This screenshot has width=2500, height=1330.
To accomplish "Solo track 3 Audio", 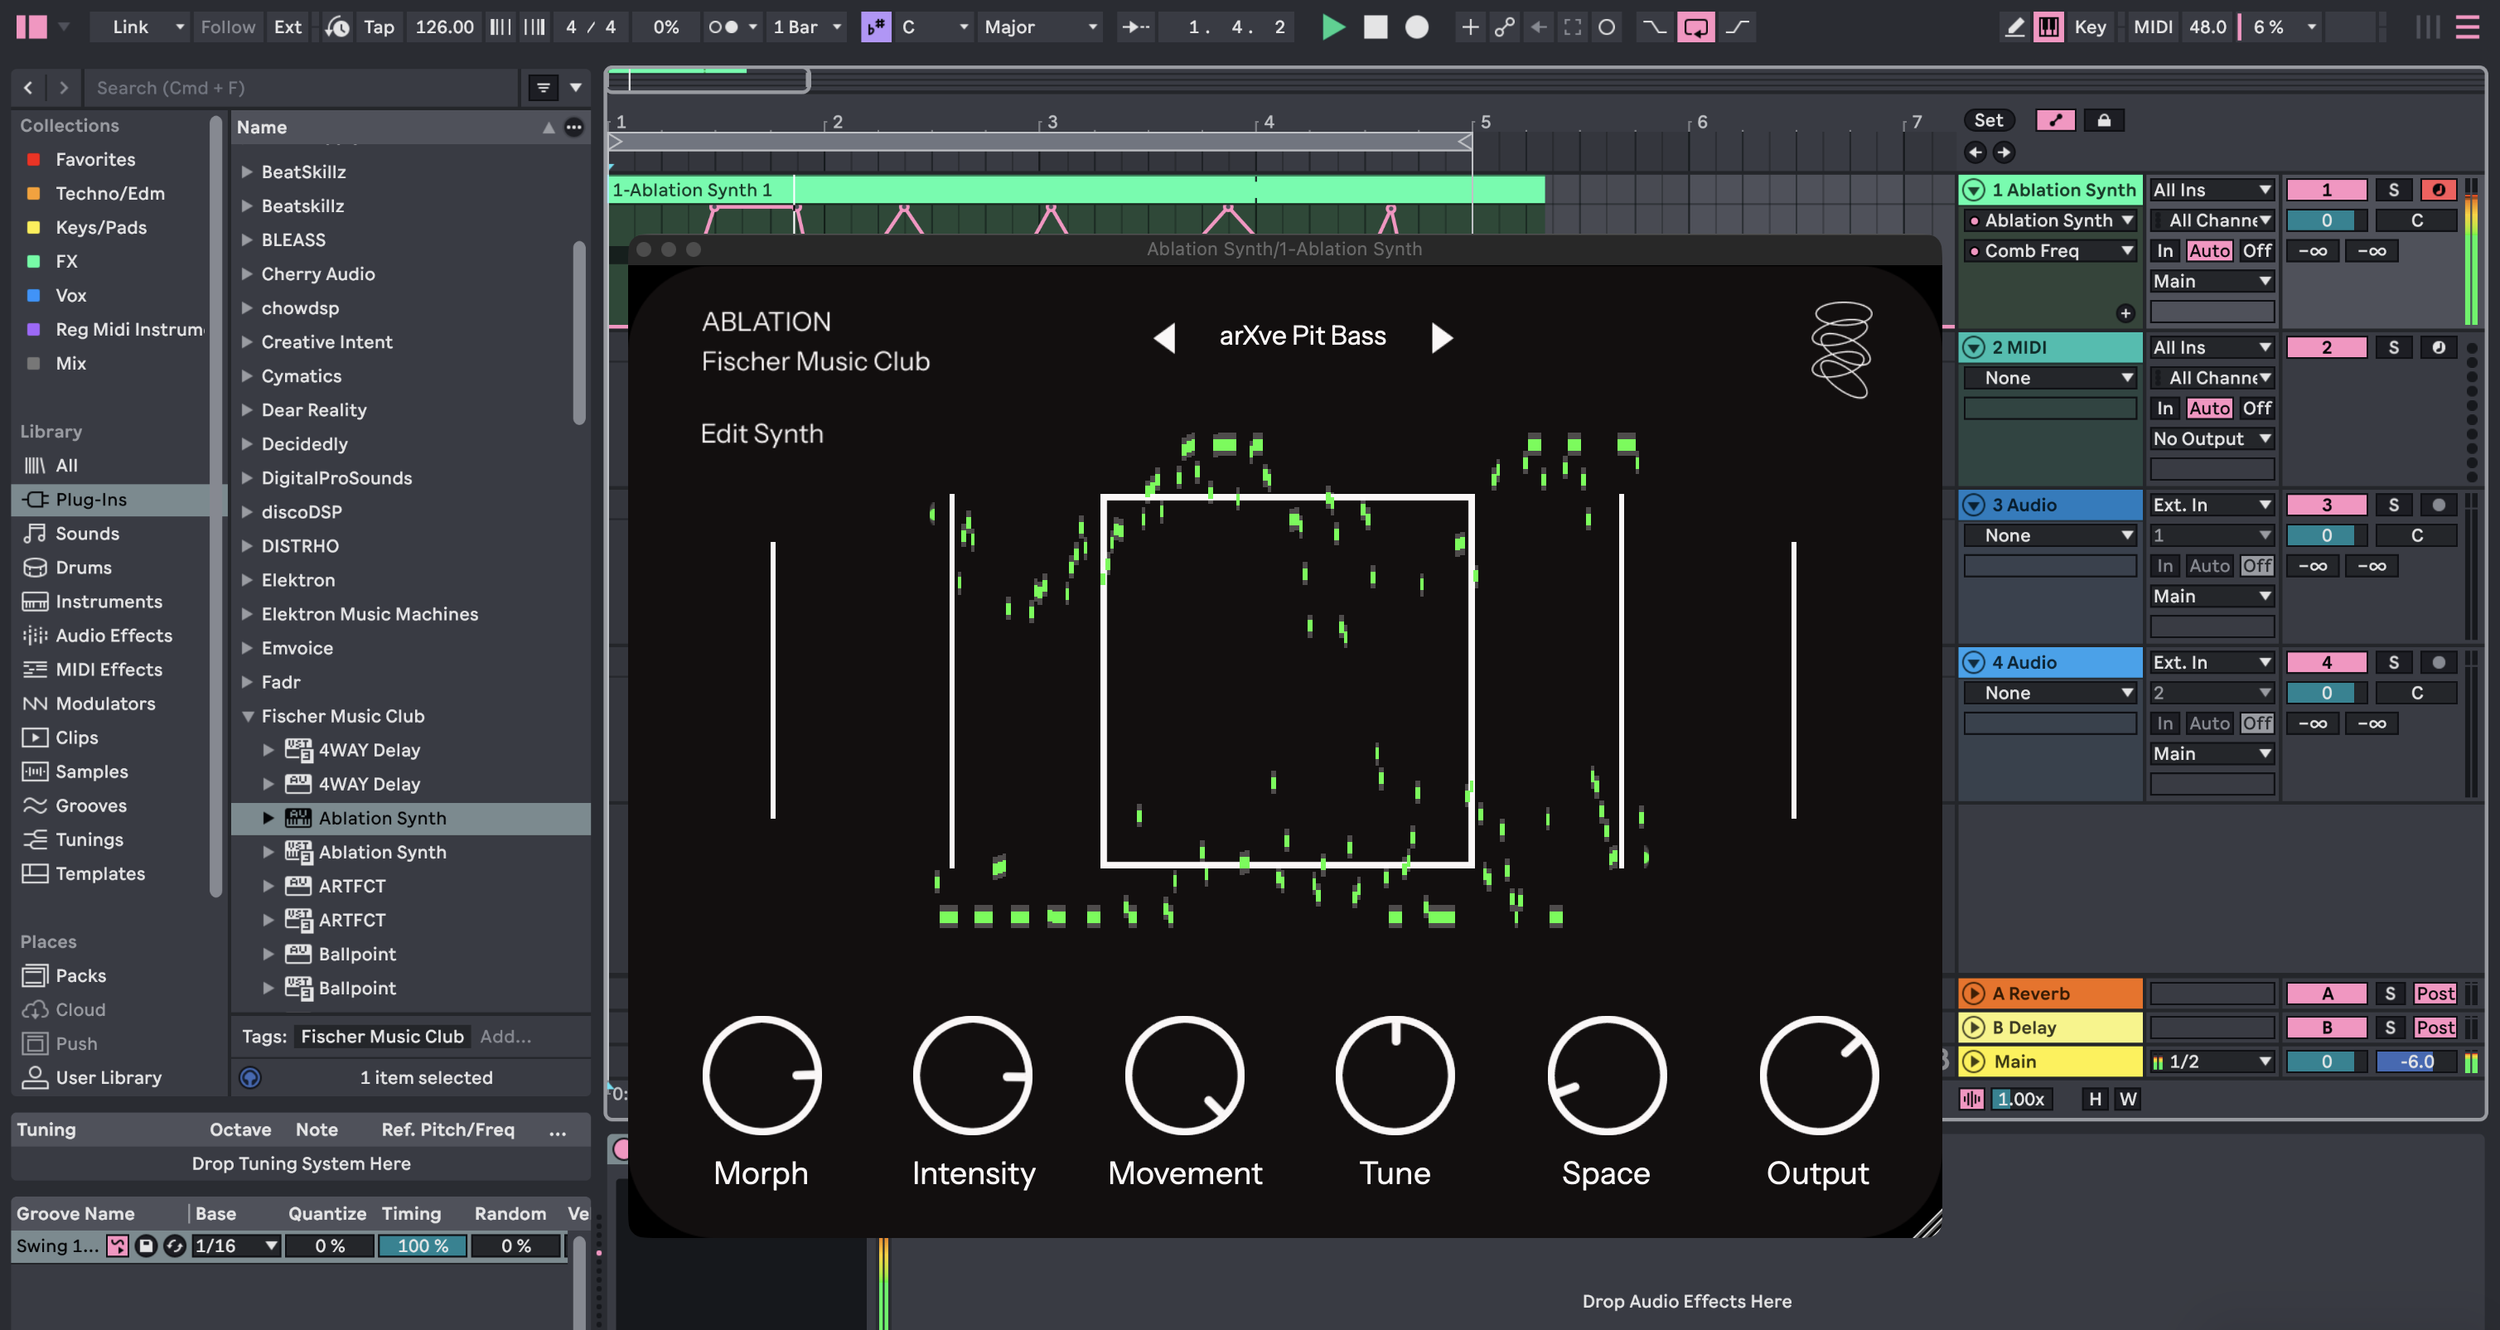I will click(x=2393, y=505).
